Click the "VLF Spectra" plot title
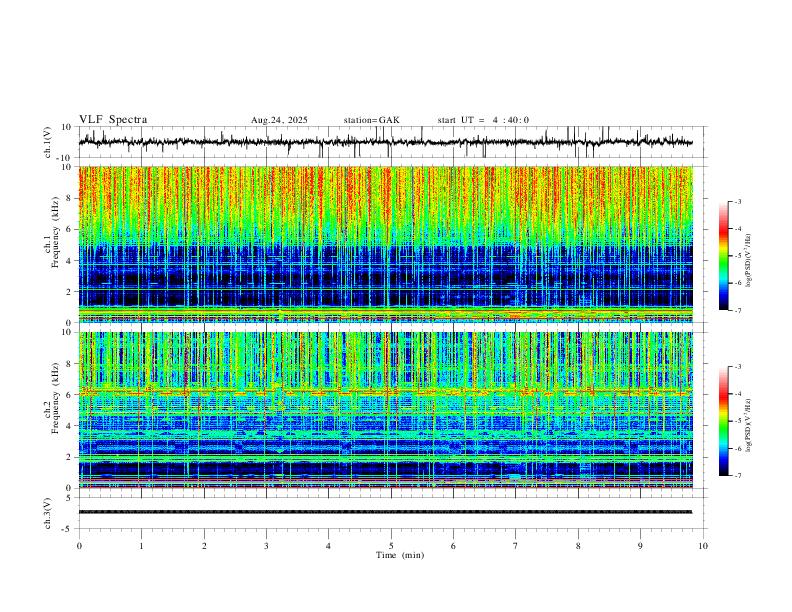This screenshot has height=612, width=792. (x=113, y=120)
